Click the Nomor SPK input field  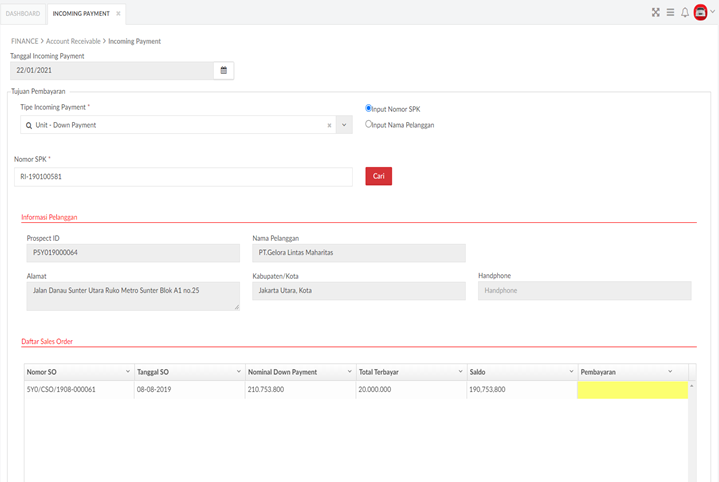183,177
